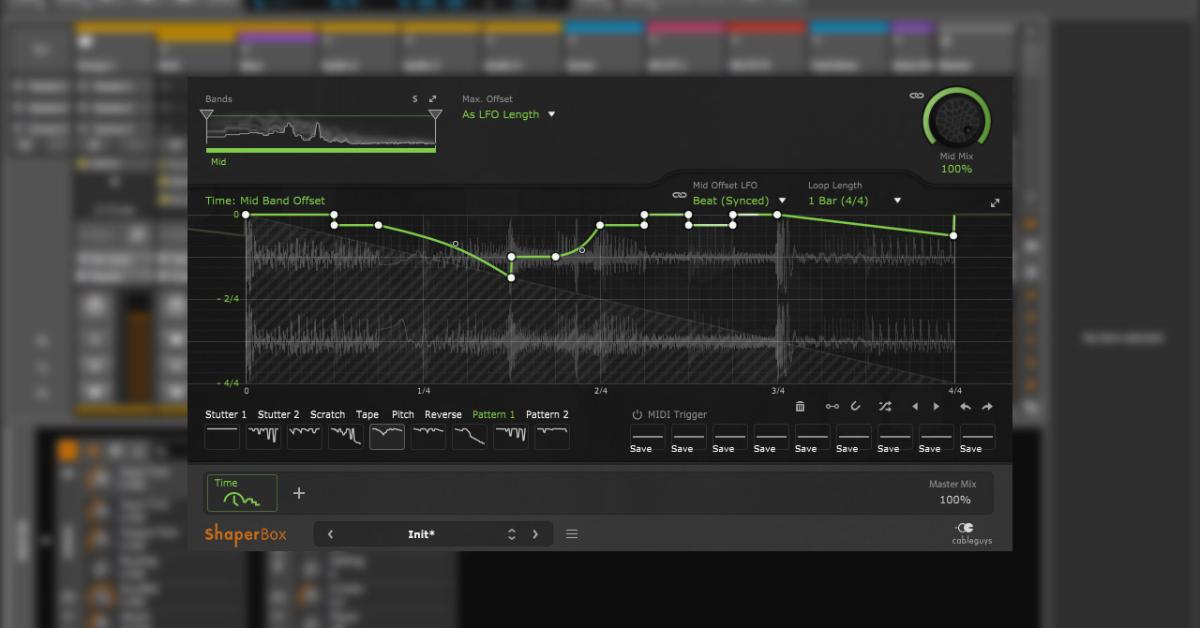Enlarge the curve editor with the expand icon

coord(995,203)
